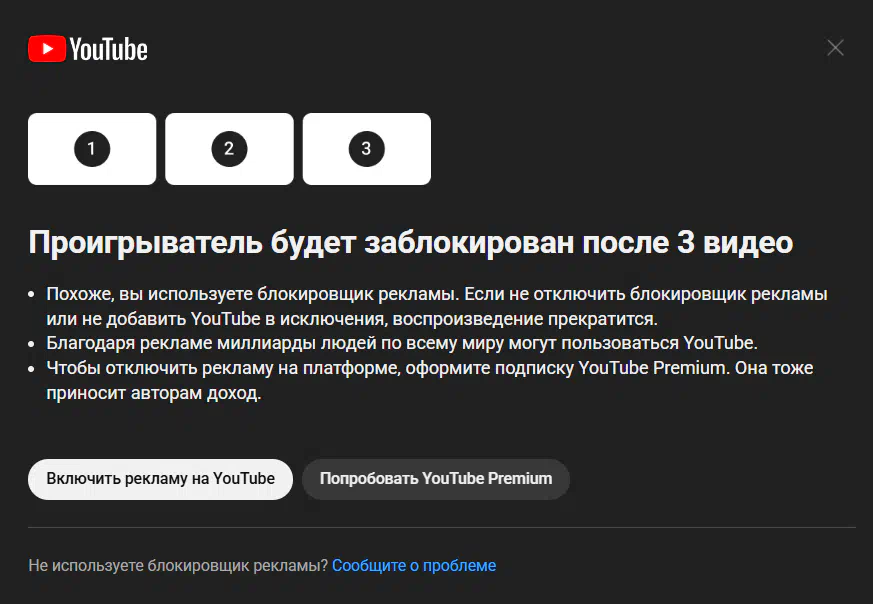Click the text 'Не используете блокировщик рекламы?'
This screenshot has height=604, width=873.
click(x=178, y=566)
